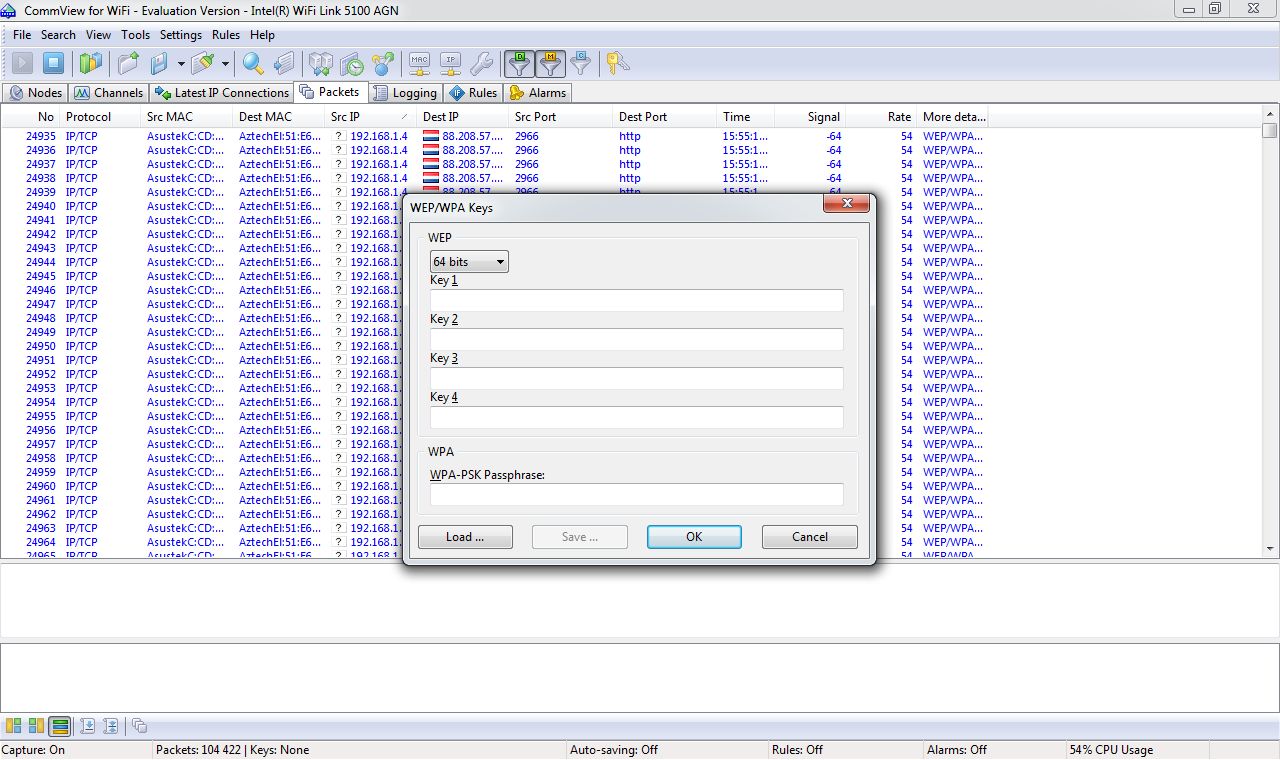
Task: Click the Capture: On status bar entry
Action: tap(76, 750)
